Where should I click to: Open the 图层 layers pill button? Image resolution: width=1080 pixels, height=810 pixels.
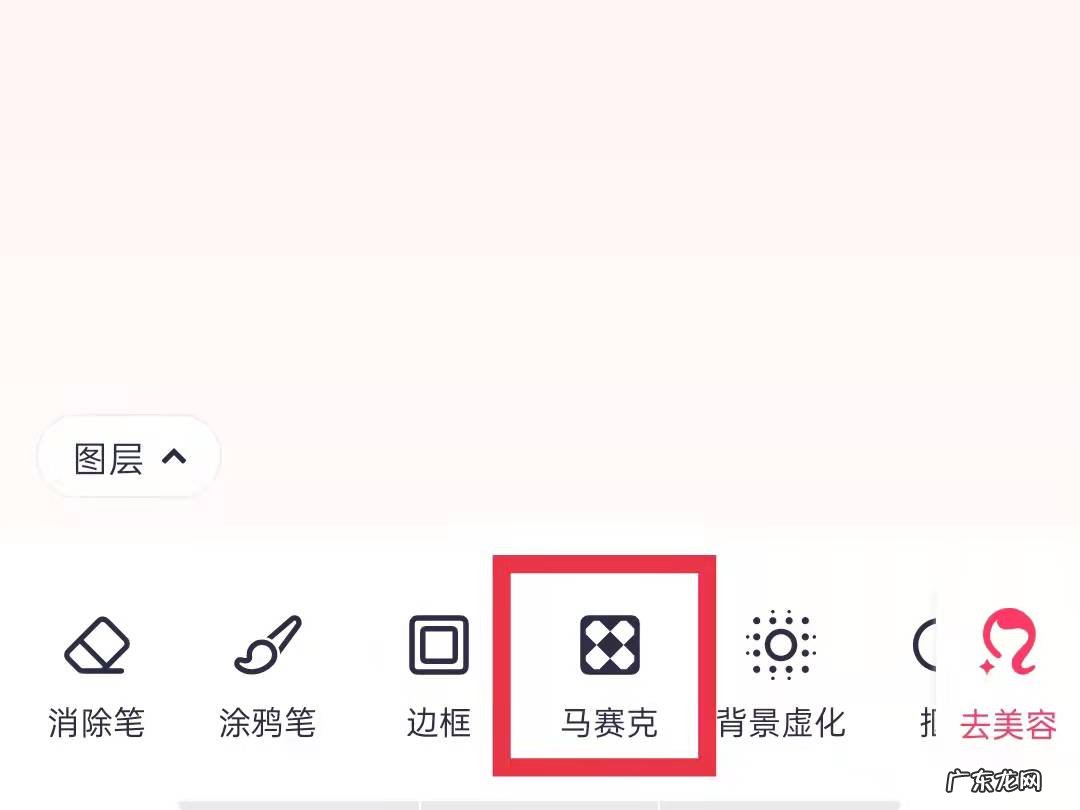[x=129, y=457]
